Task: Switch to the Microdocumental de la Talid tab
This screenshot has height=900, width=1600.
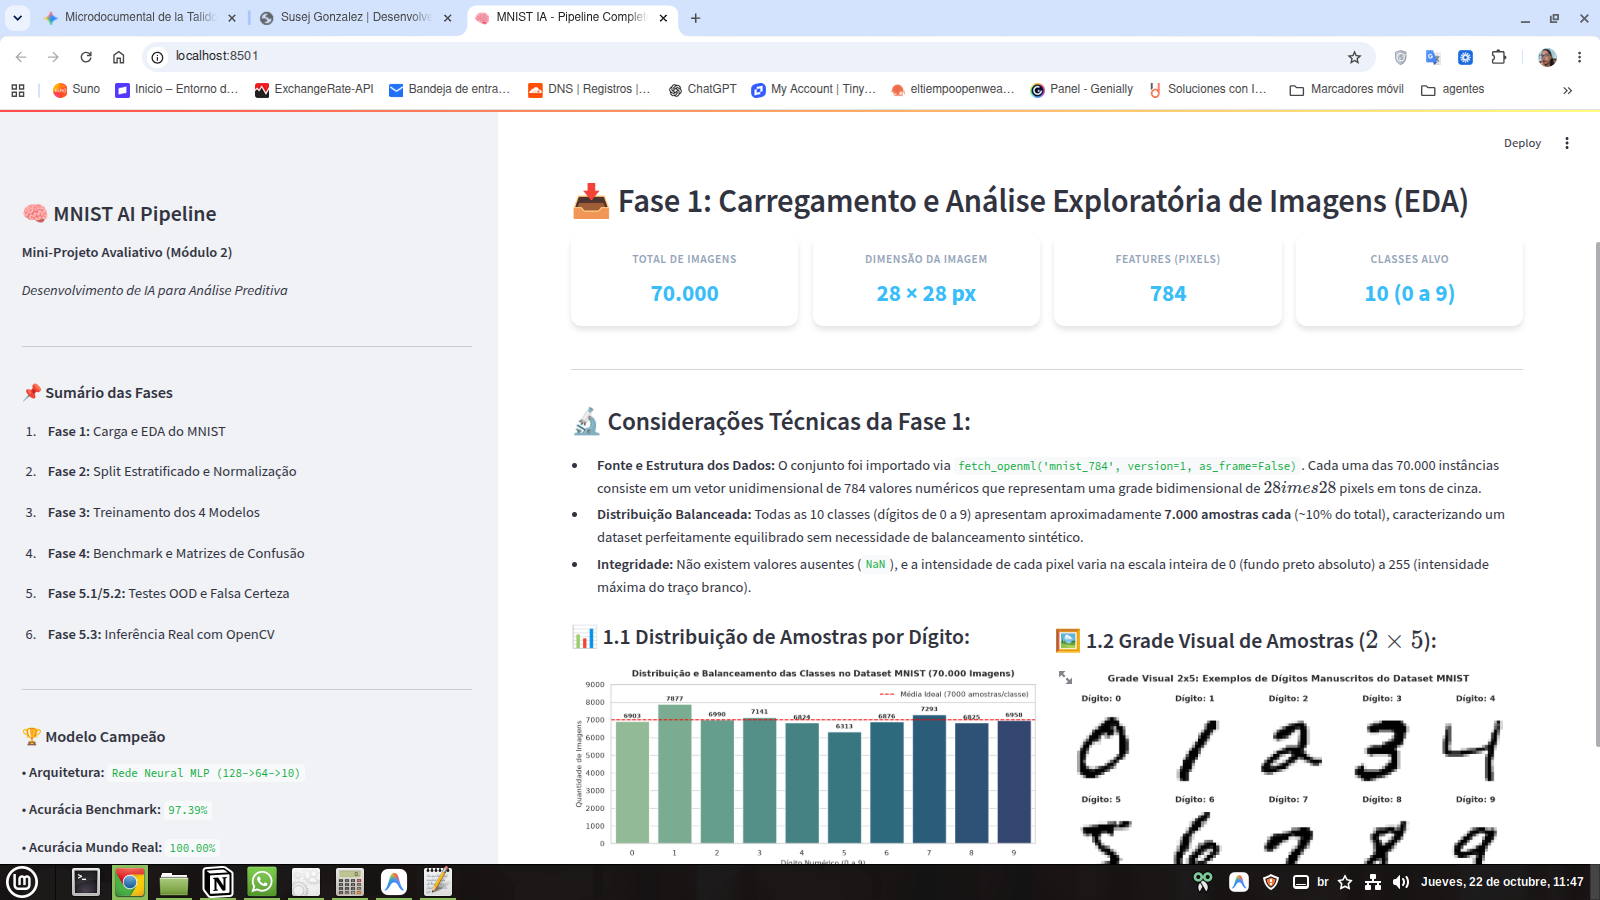Action: coord(138,18)
